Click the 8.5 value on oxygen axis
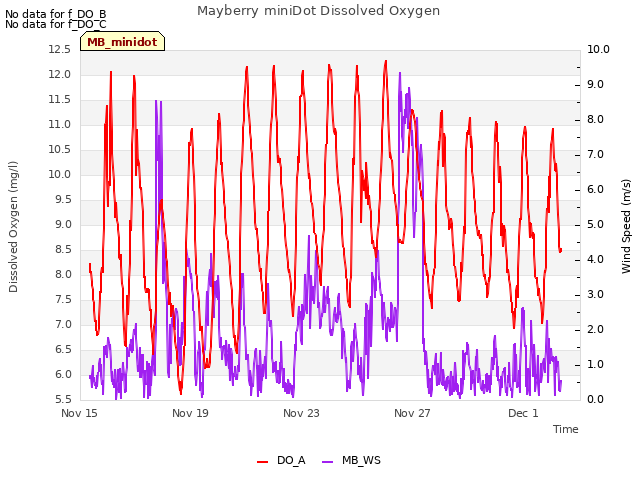This screenshot has width=640, height=480. click(x=63, y=249)
